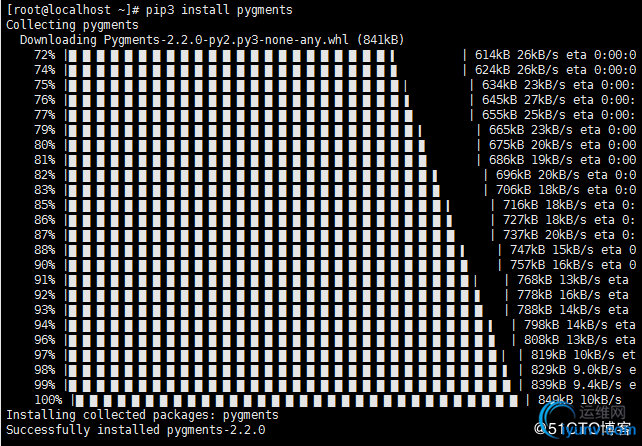
Task: Click the 81% progress label
Action: click(45, 160)
